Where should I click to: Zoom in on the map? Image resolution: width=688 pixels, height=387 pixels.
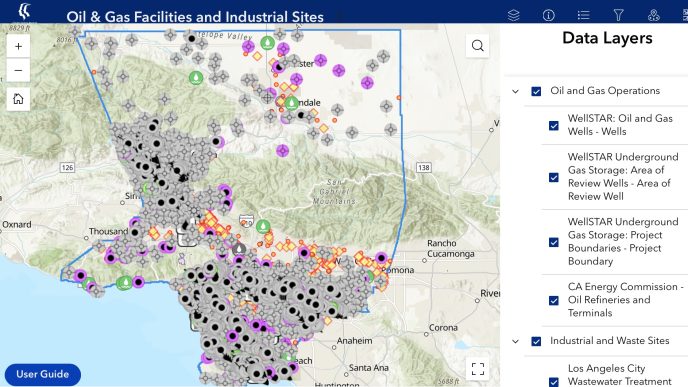(x=18, y=46)
